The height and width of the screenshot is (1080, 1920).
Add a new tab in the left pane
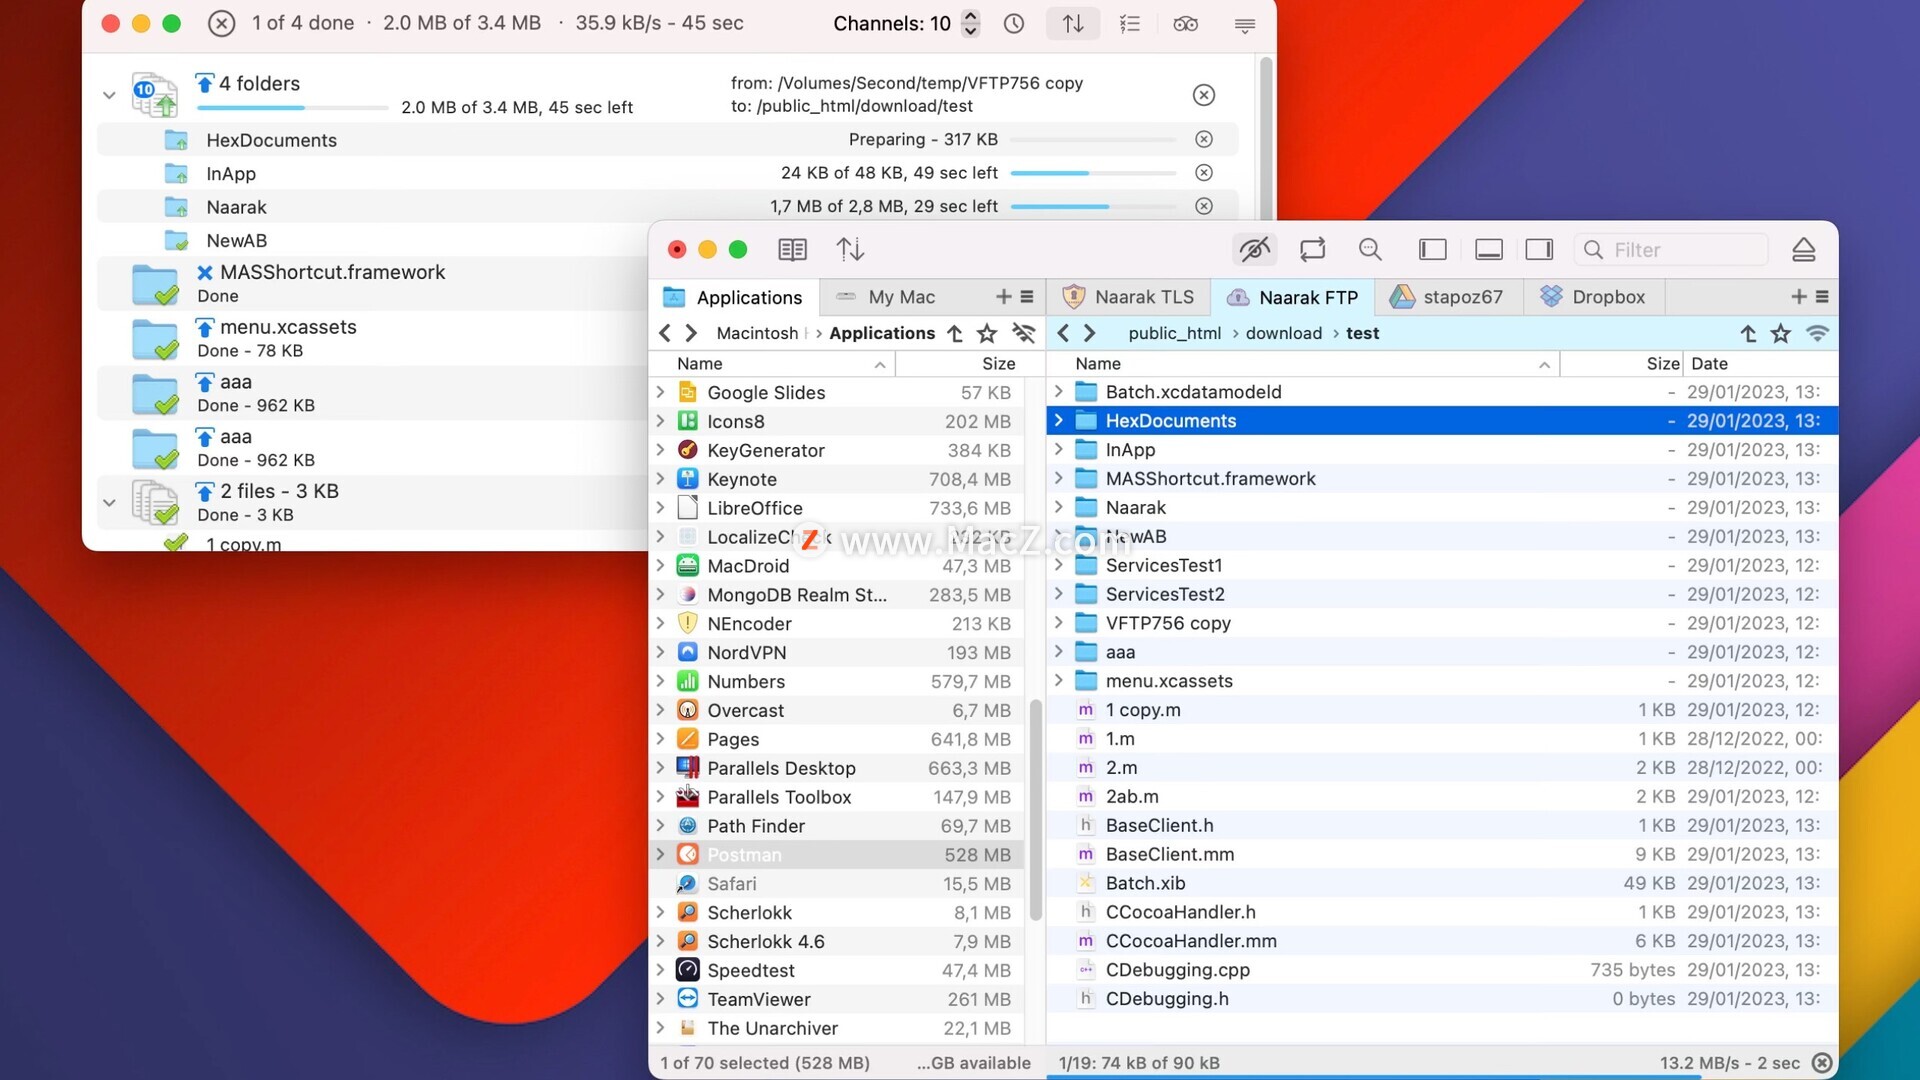point(1003,297)
